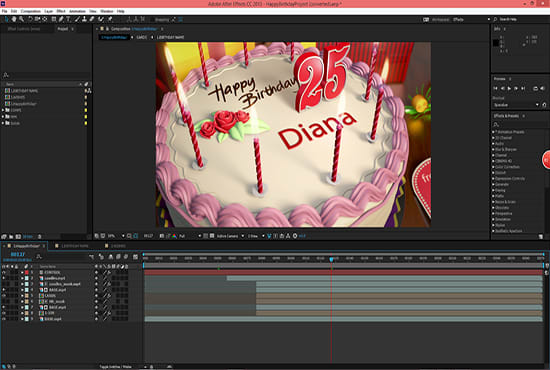Open the File menu
The image size is (550, 370).
5,12
